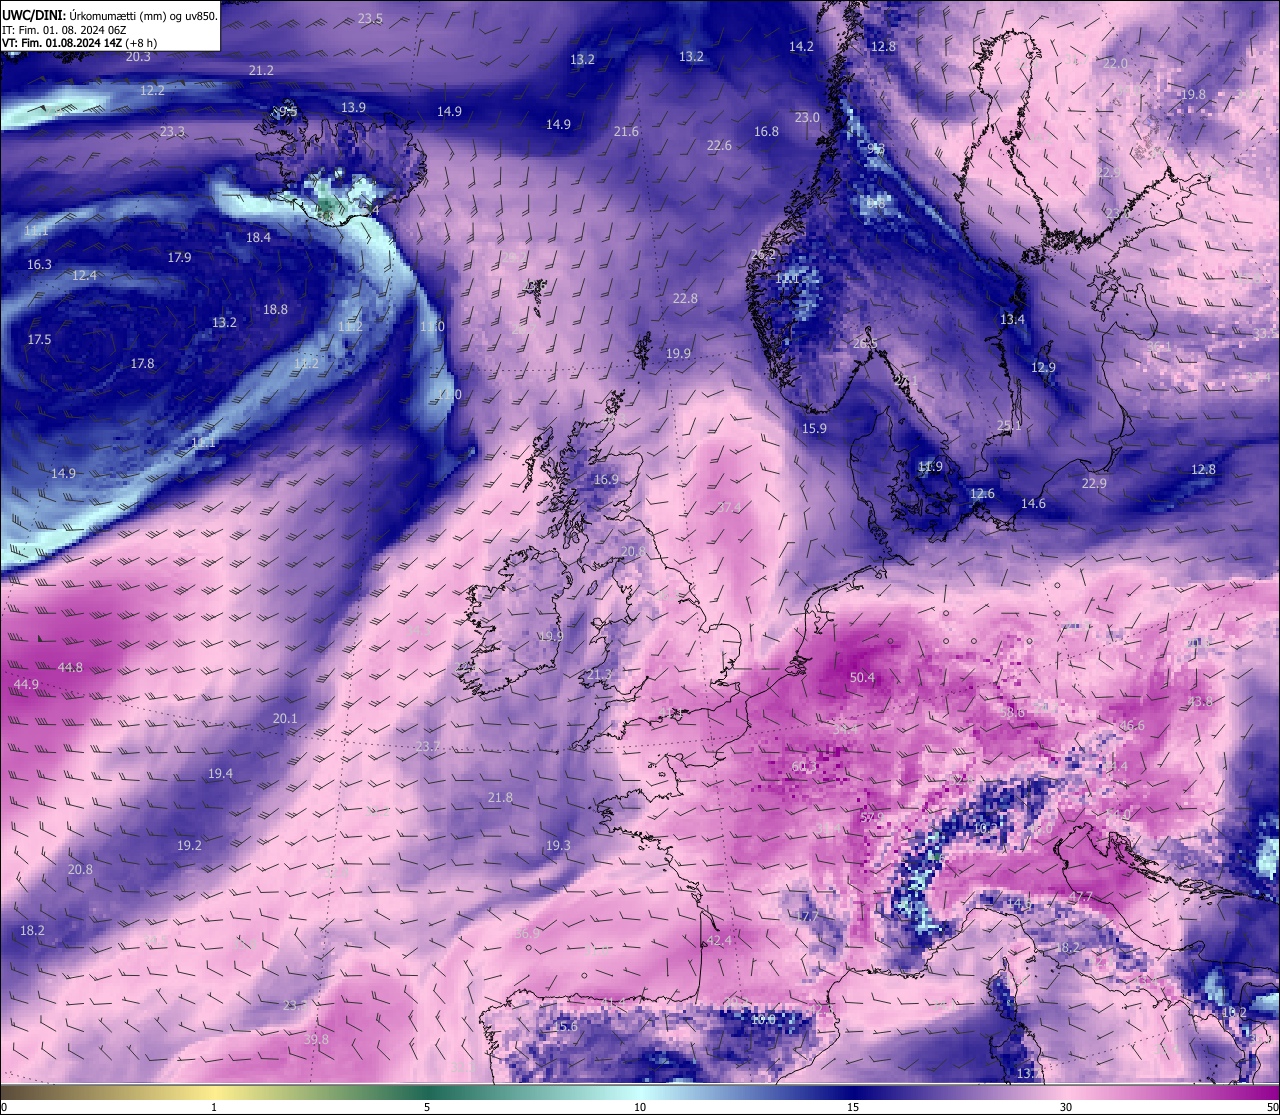1280x1115 pixels.
Task: Click the 16.9 value over Scotland
Action: click(x=606, y=480)
